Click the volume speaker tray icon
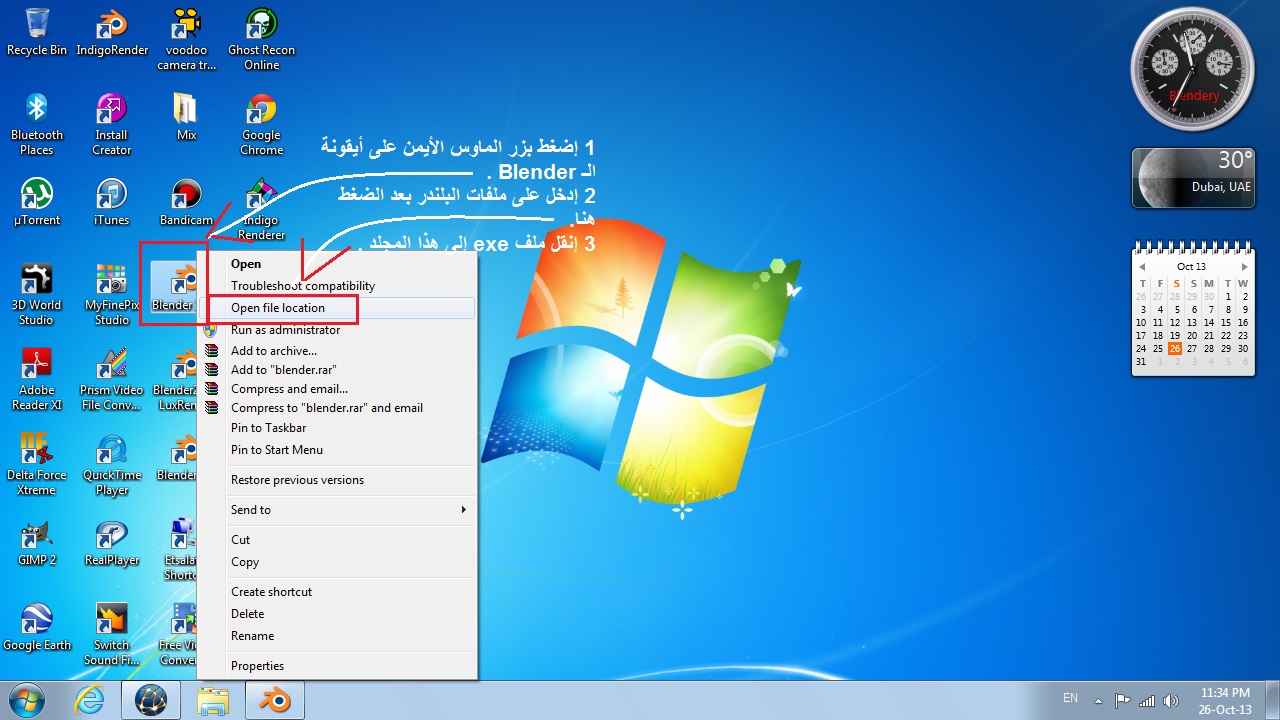1280x720 pixels. 1169,701
